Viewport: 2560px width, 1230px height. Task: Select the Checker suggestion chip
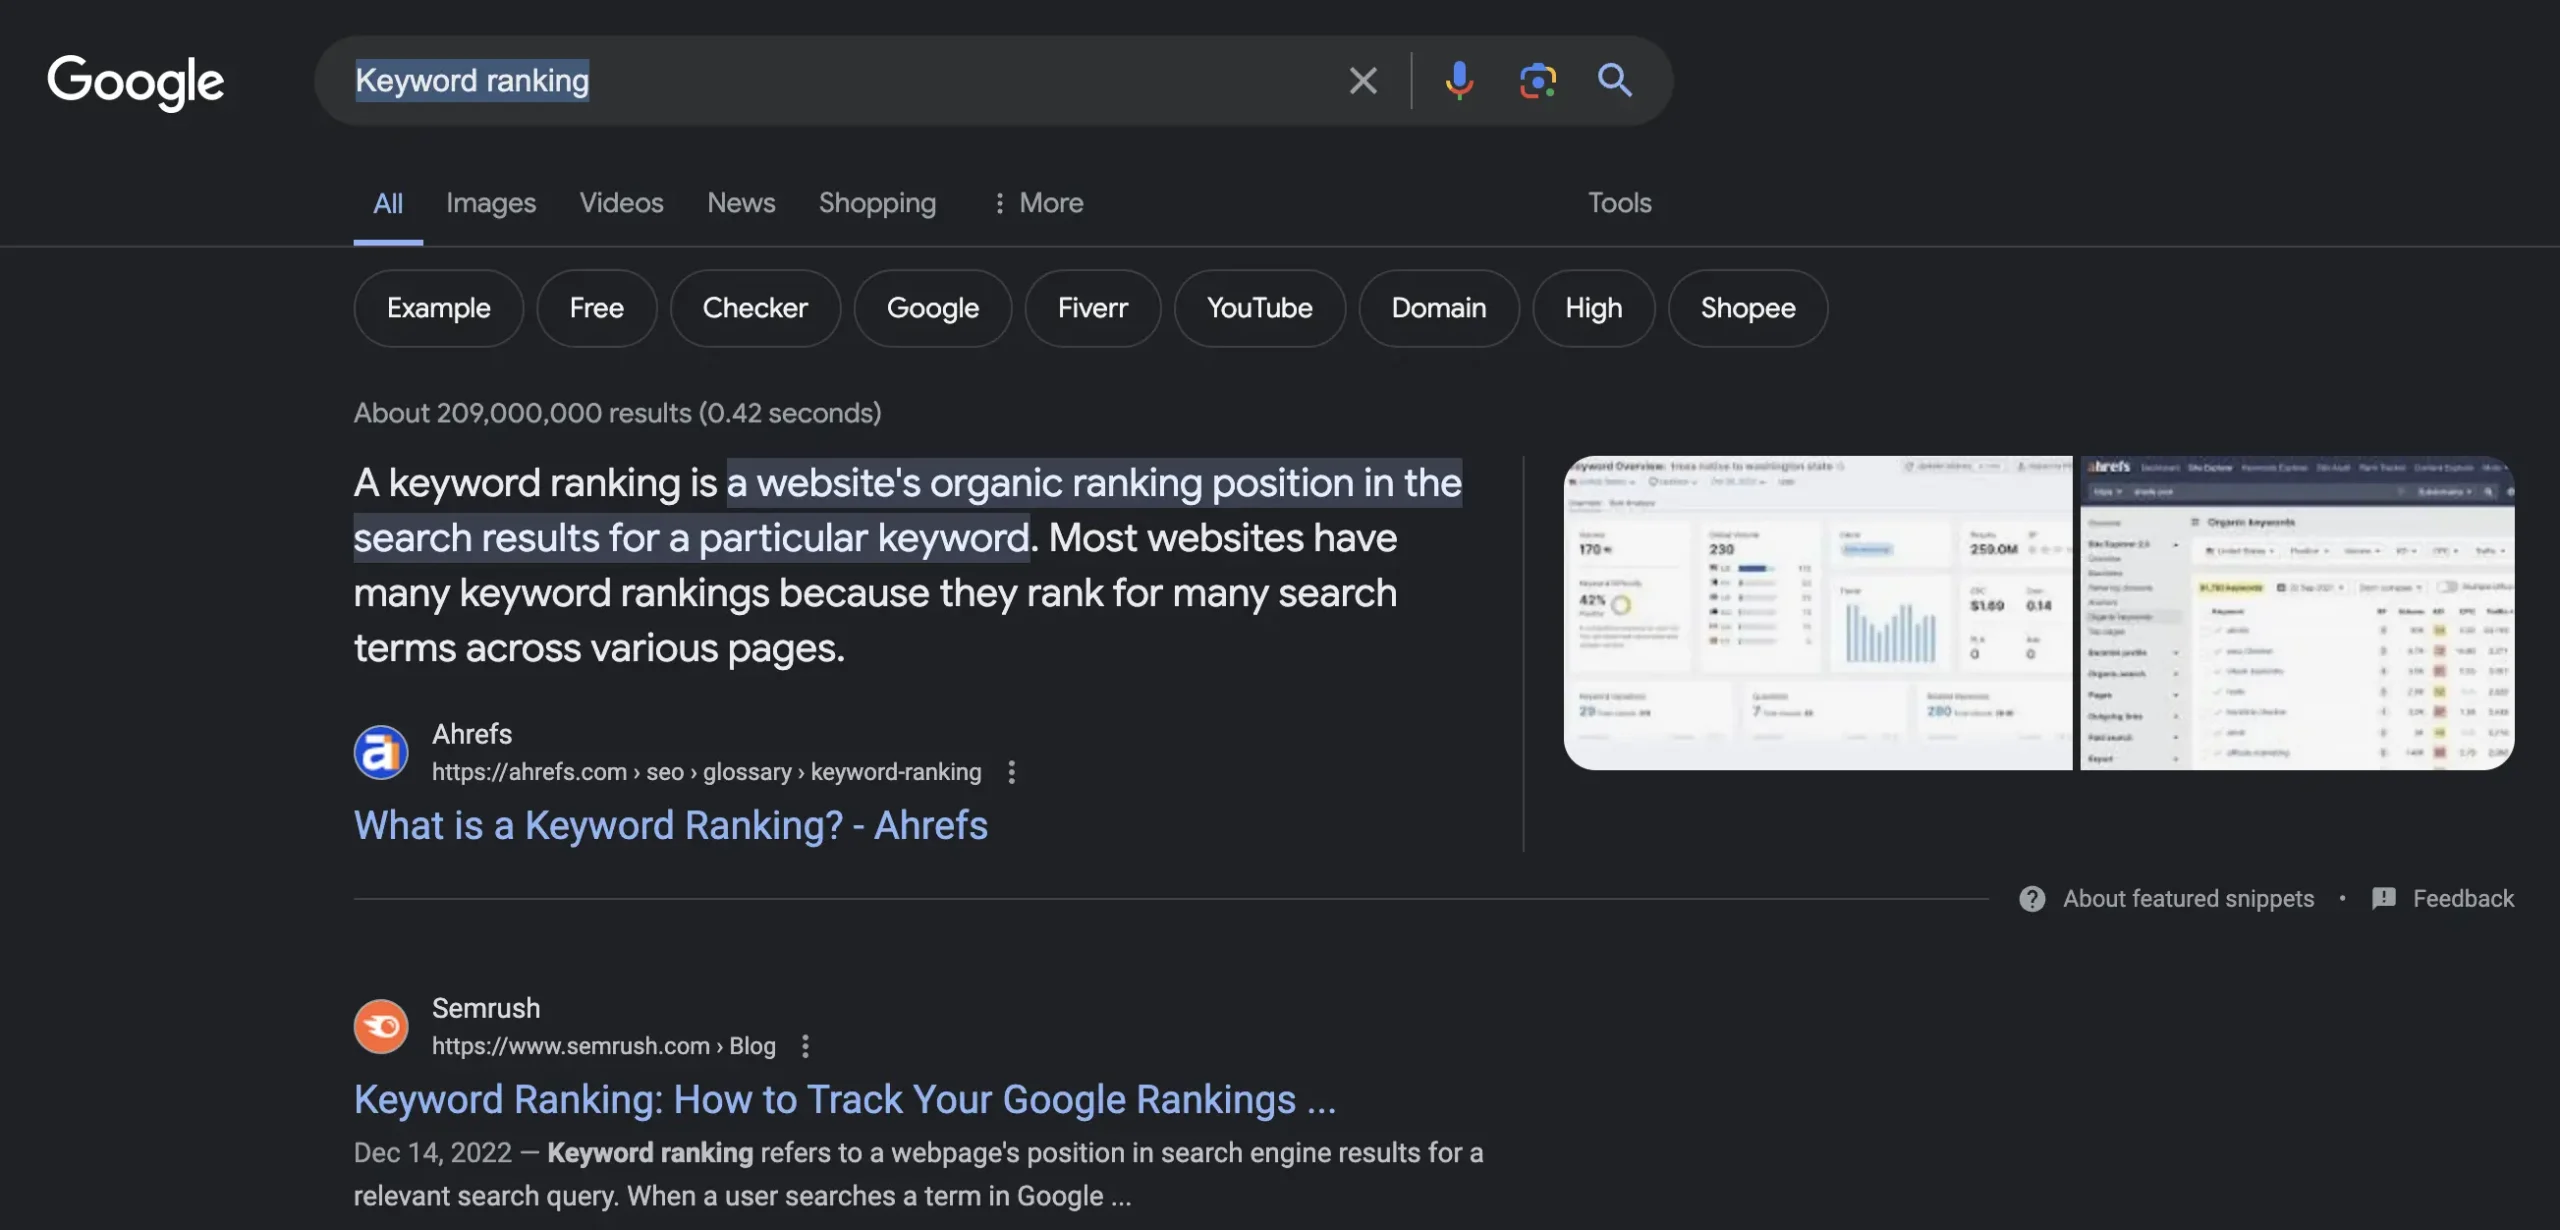click(755, 308)
